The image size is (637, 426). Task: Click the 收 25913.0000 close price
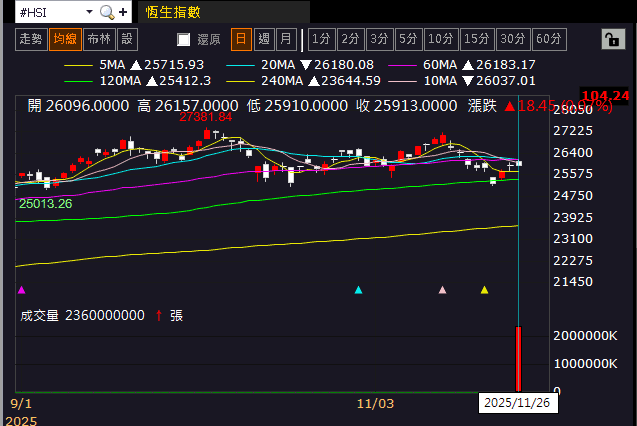(x=407, y=106)
